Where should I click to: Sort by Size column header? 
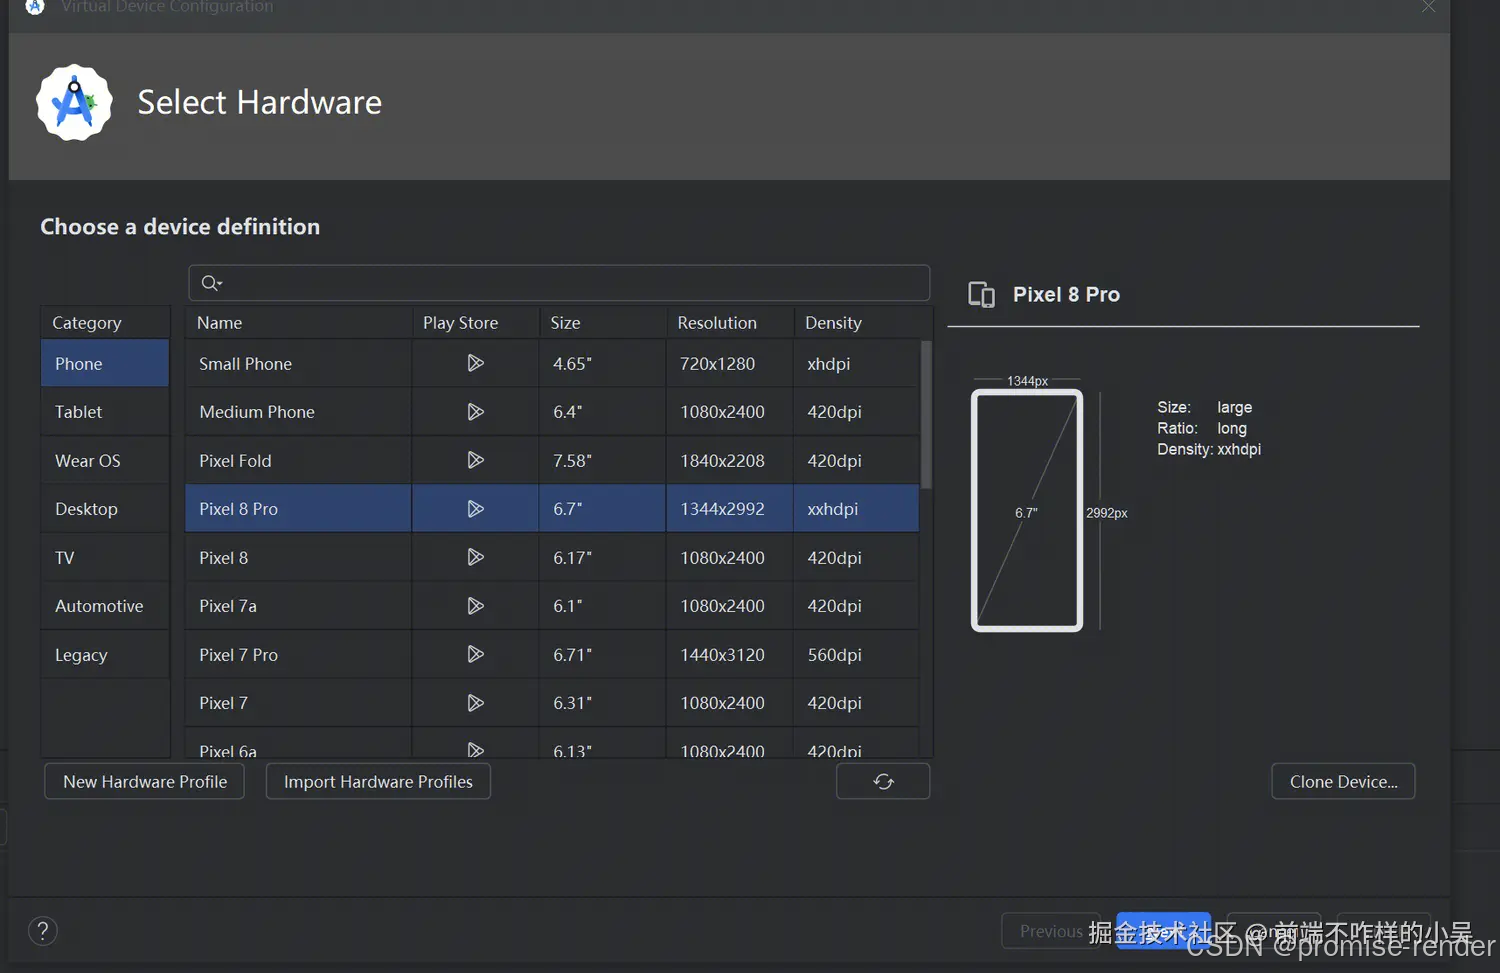click(x=602, y=322)
